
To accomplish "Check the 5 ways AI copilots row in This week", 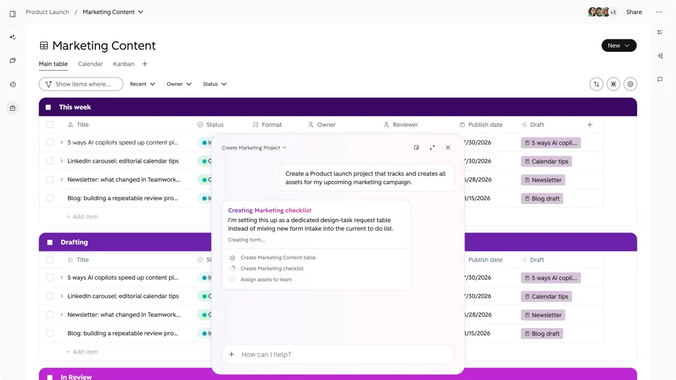I will [x=50, y=142].
